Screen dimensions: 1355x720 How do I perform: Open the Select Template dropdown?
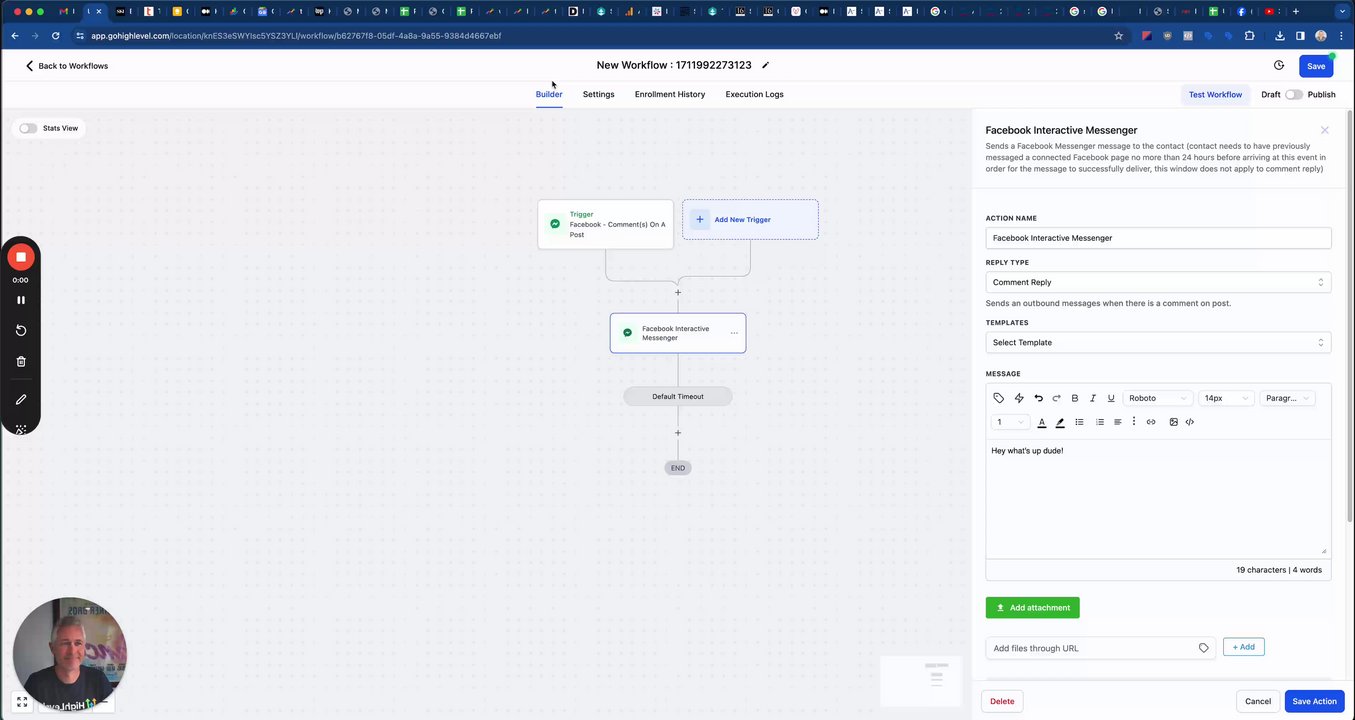1158,342
